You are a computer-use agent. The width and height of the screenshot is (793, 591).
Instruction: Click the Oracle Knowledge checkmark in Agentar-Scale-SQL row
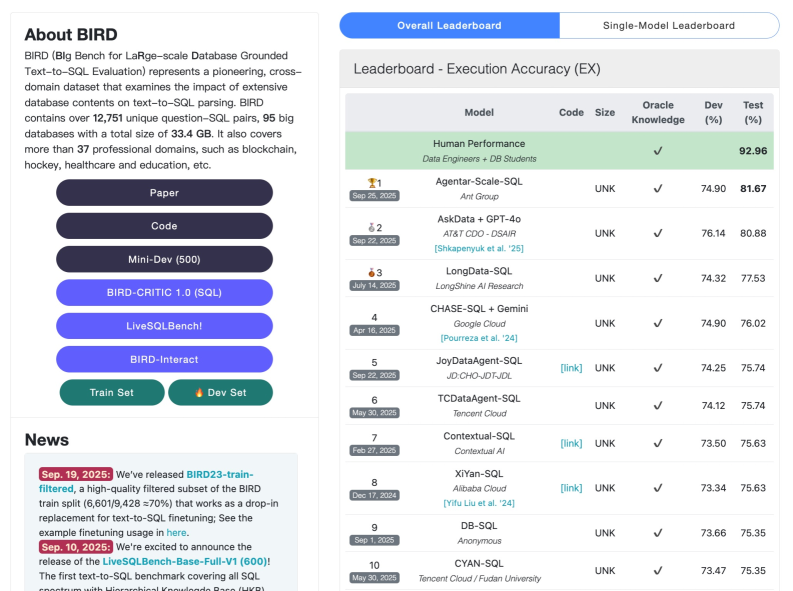[657, 189]
